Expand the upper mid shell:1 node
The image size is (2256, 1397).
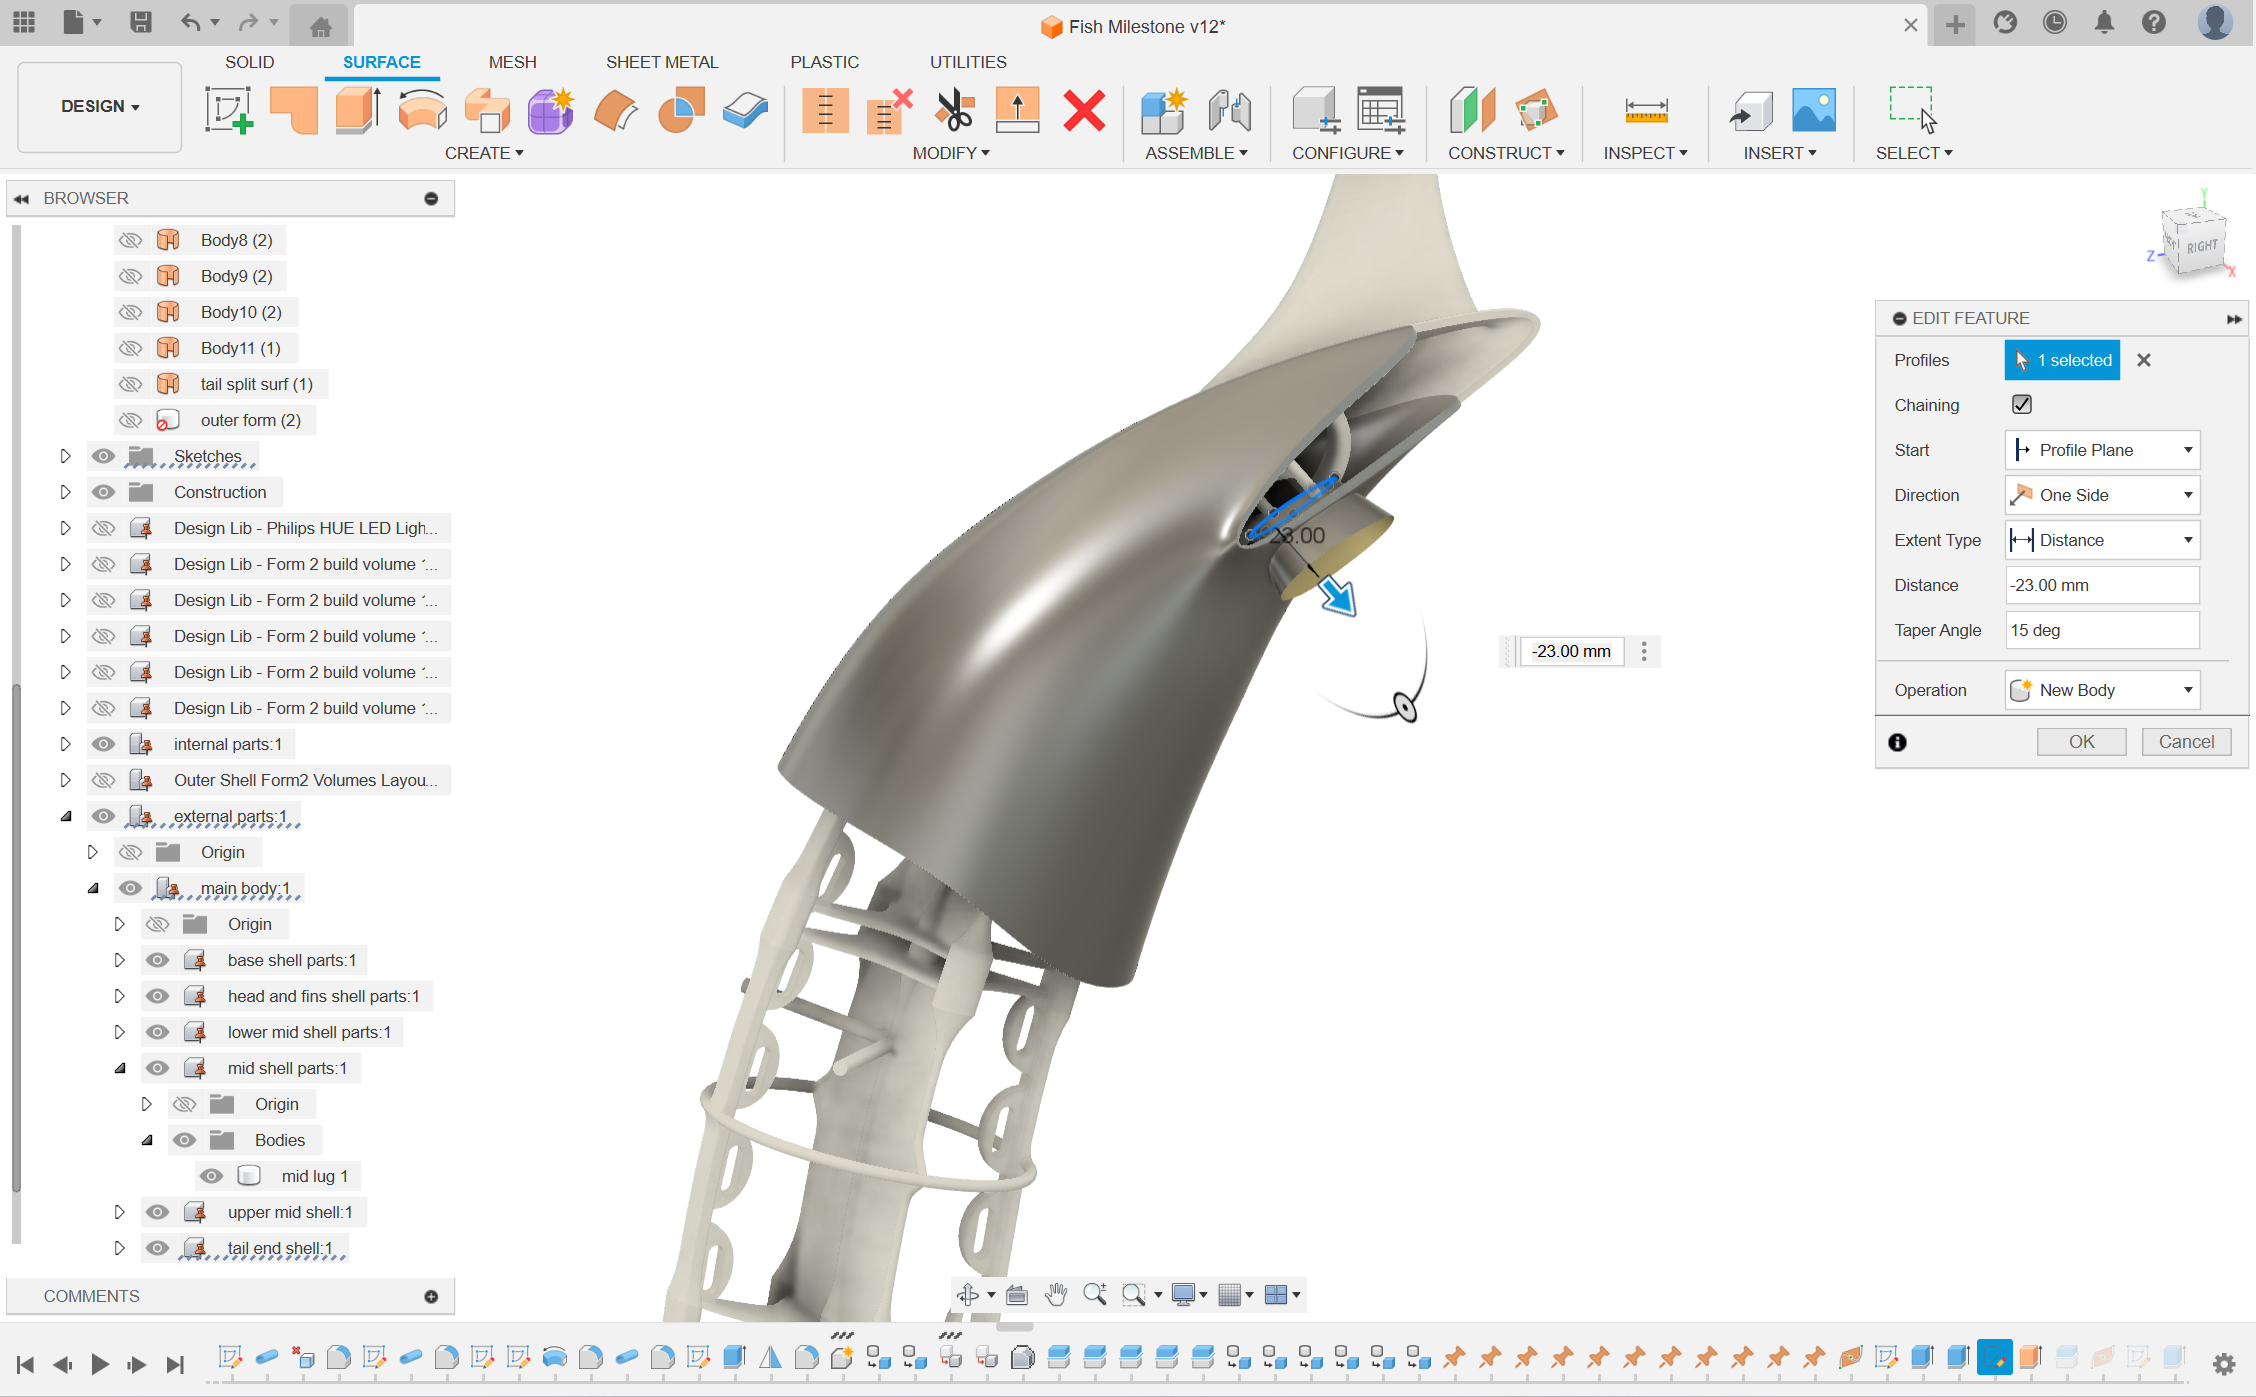tap(119, 1212)
